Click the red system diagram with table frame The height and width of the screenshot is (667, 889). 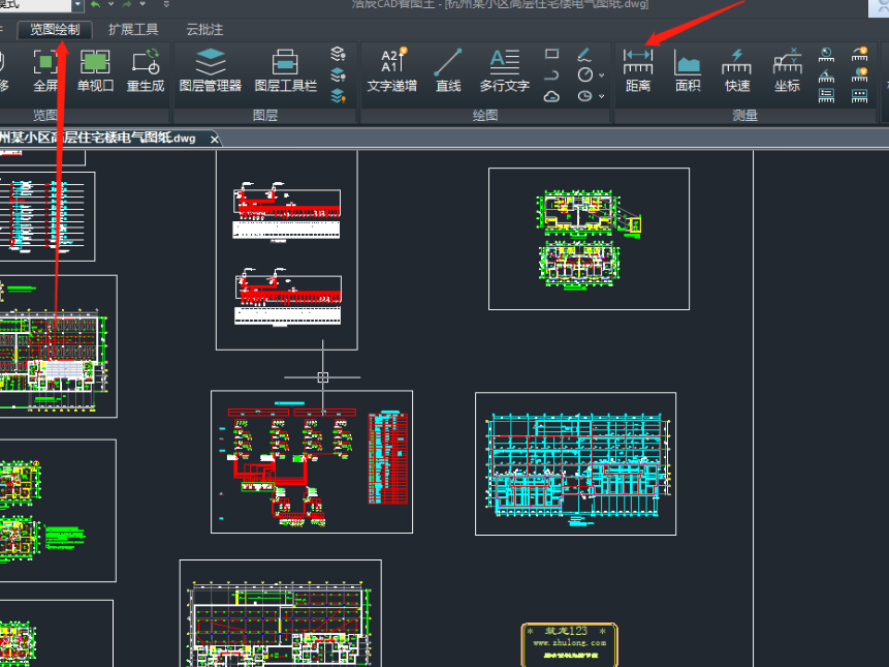[x=312, y=462]
